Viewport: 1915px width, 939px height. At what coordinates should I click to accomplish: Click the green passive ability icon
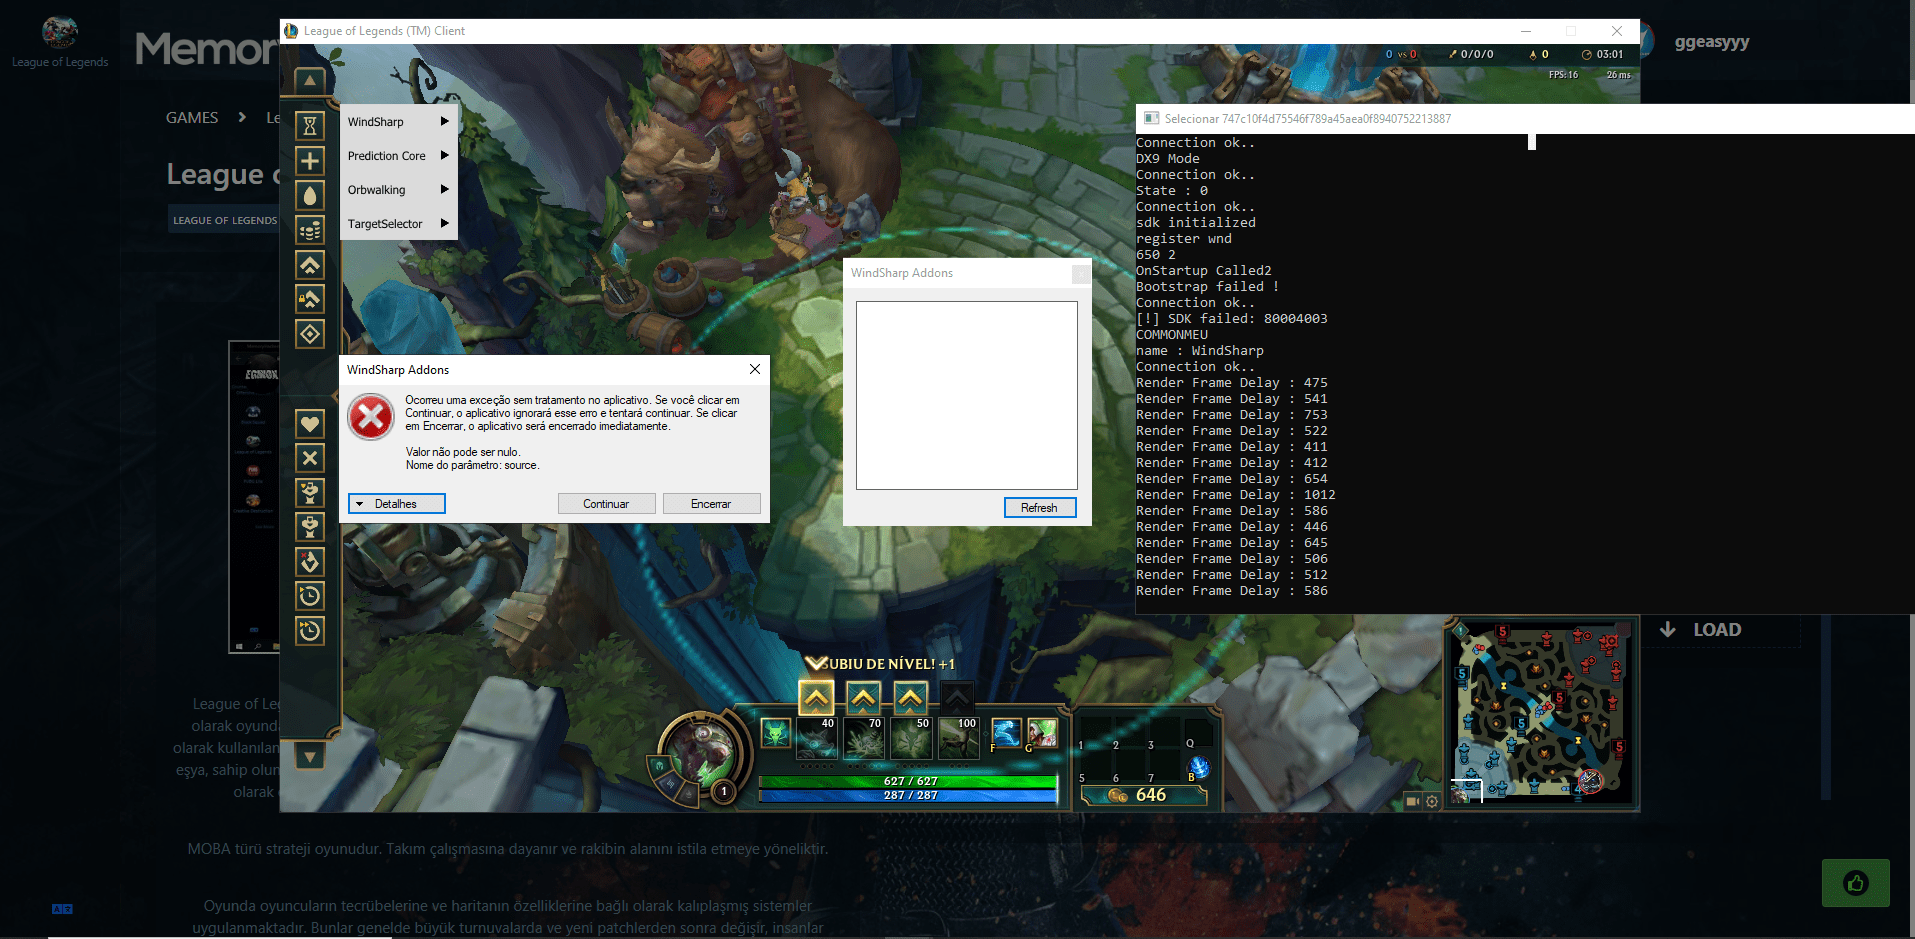pos(775,734)
